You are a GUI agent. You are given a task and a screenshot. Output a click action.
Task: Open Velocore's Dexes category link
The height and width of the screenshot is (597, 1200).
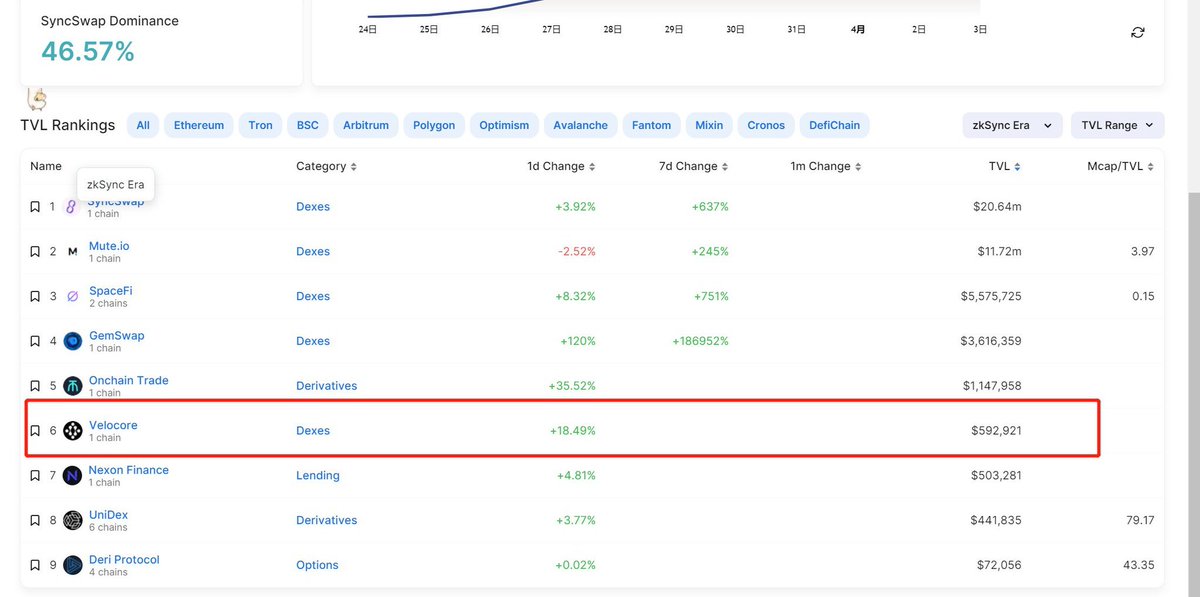coord(313,431)
